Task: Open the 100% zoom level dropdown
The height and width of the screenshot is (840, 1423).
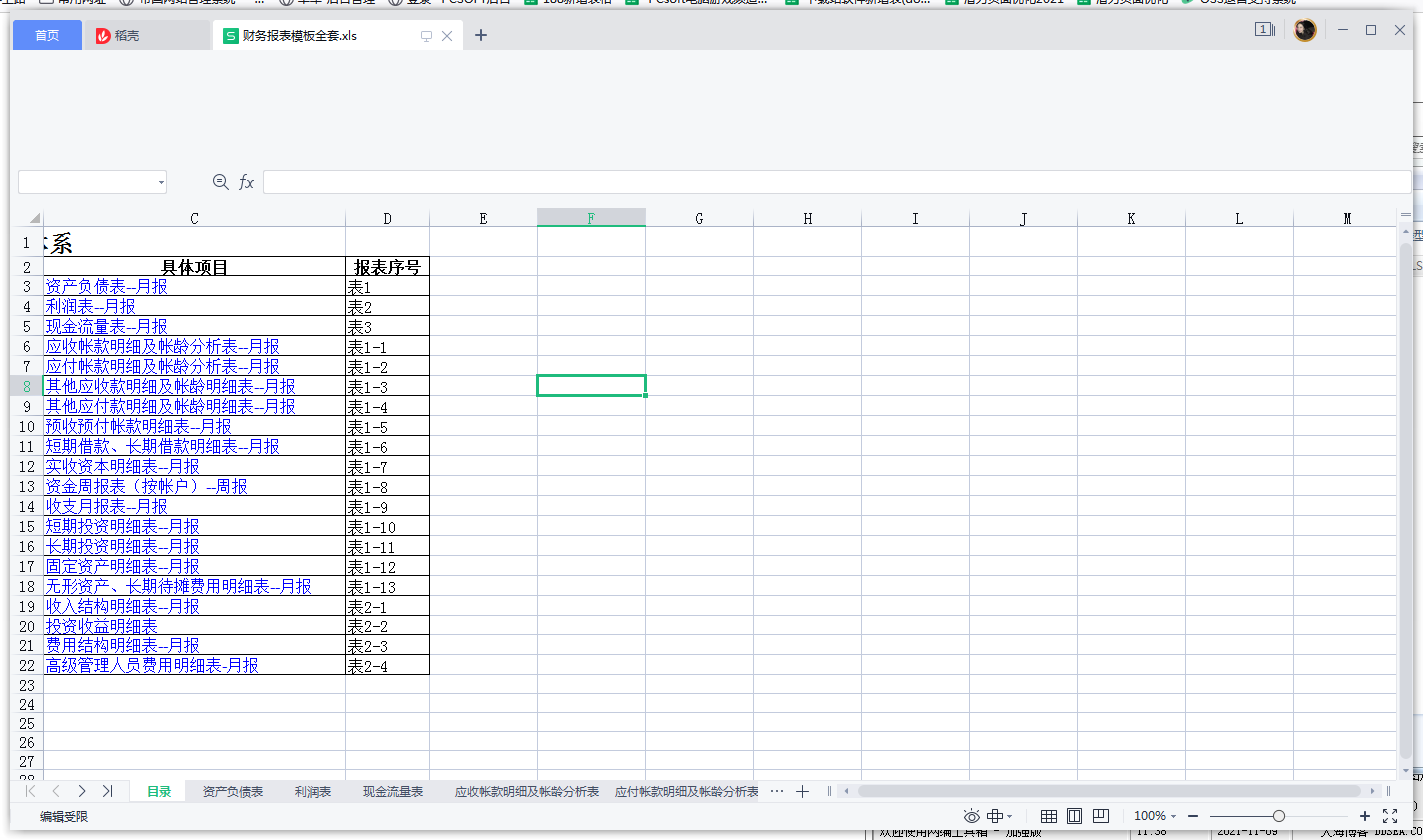Action: [1155, 816]
